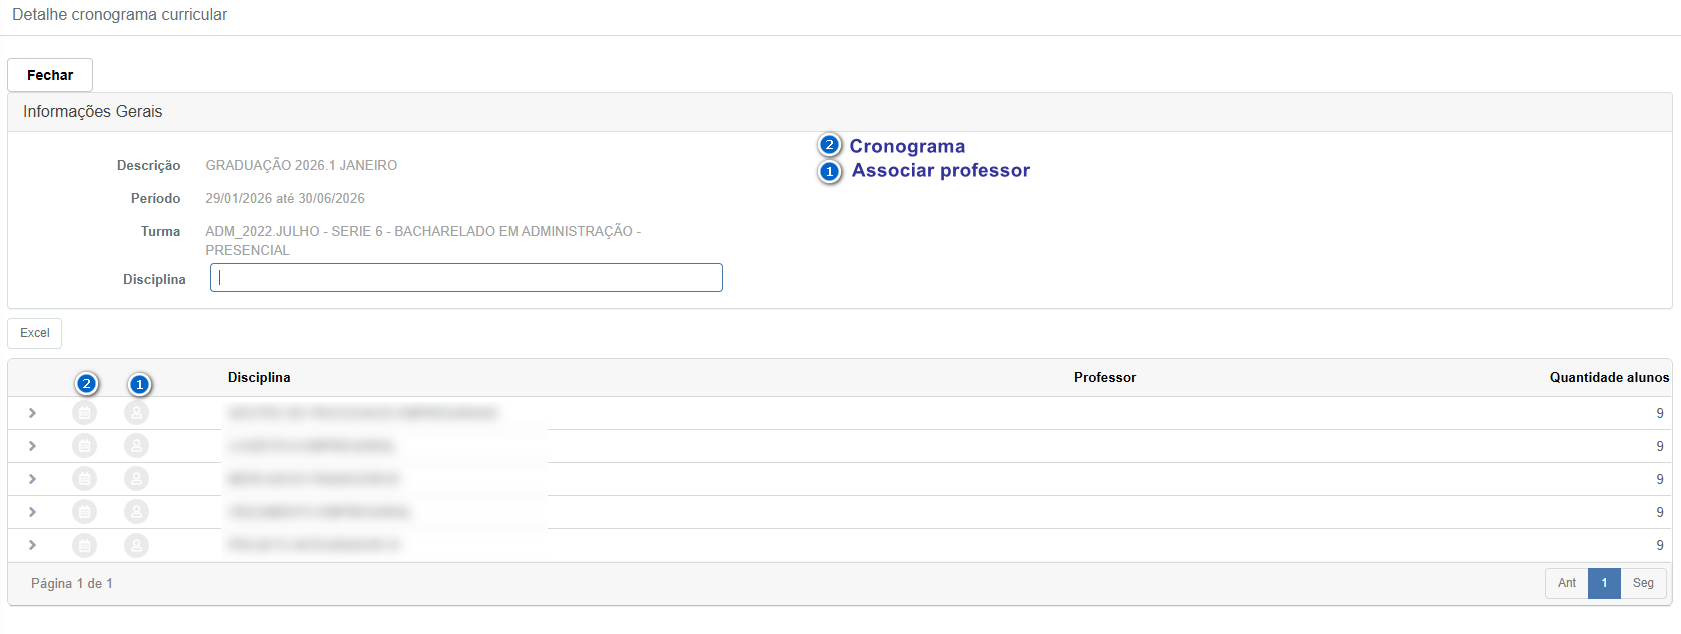The width and height of the screenshot is (1681, 634).
Task: Expand the fifth discipline row chevron
Action: (32, 545)
